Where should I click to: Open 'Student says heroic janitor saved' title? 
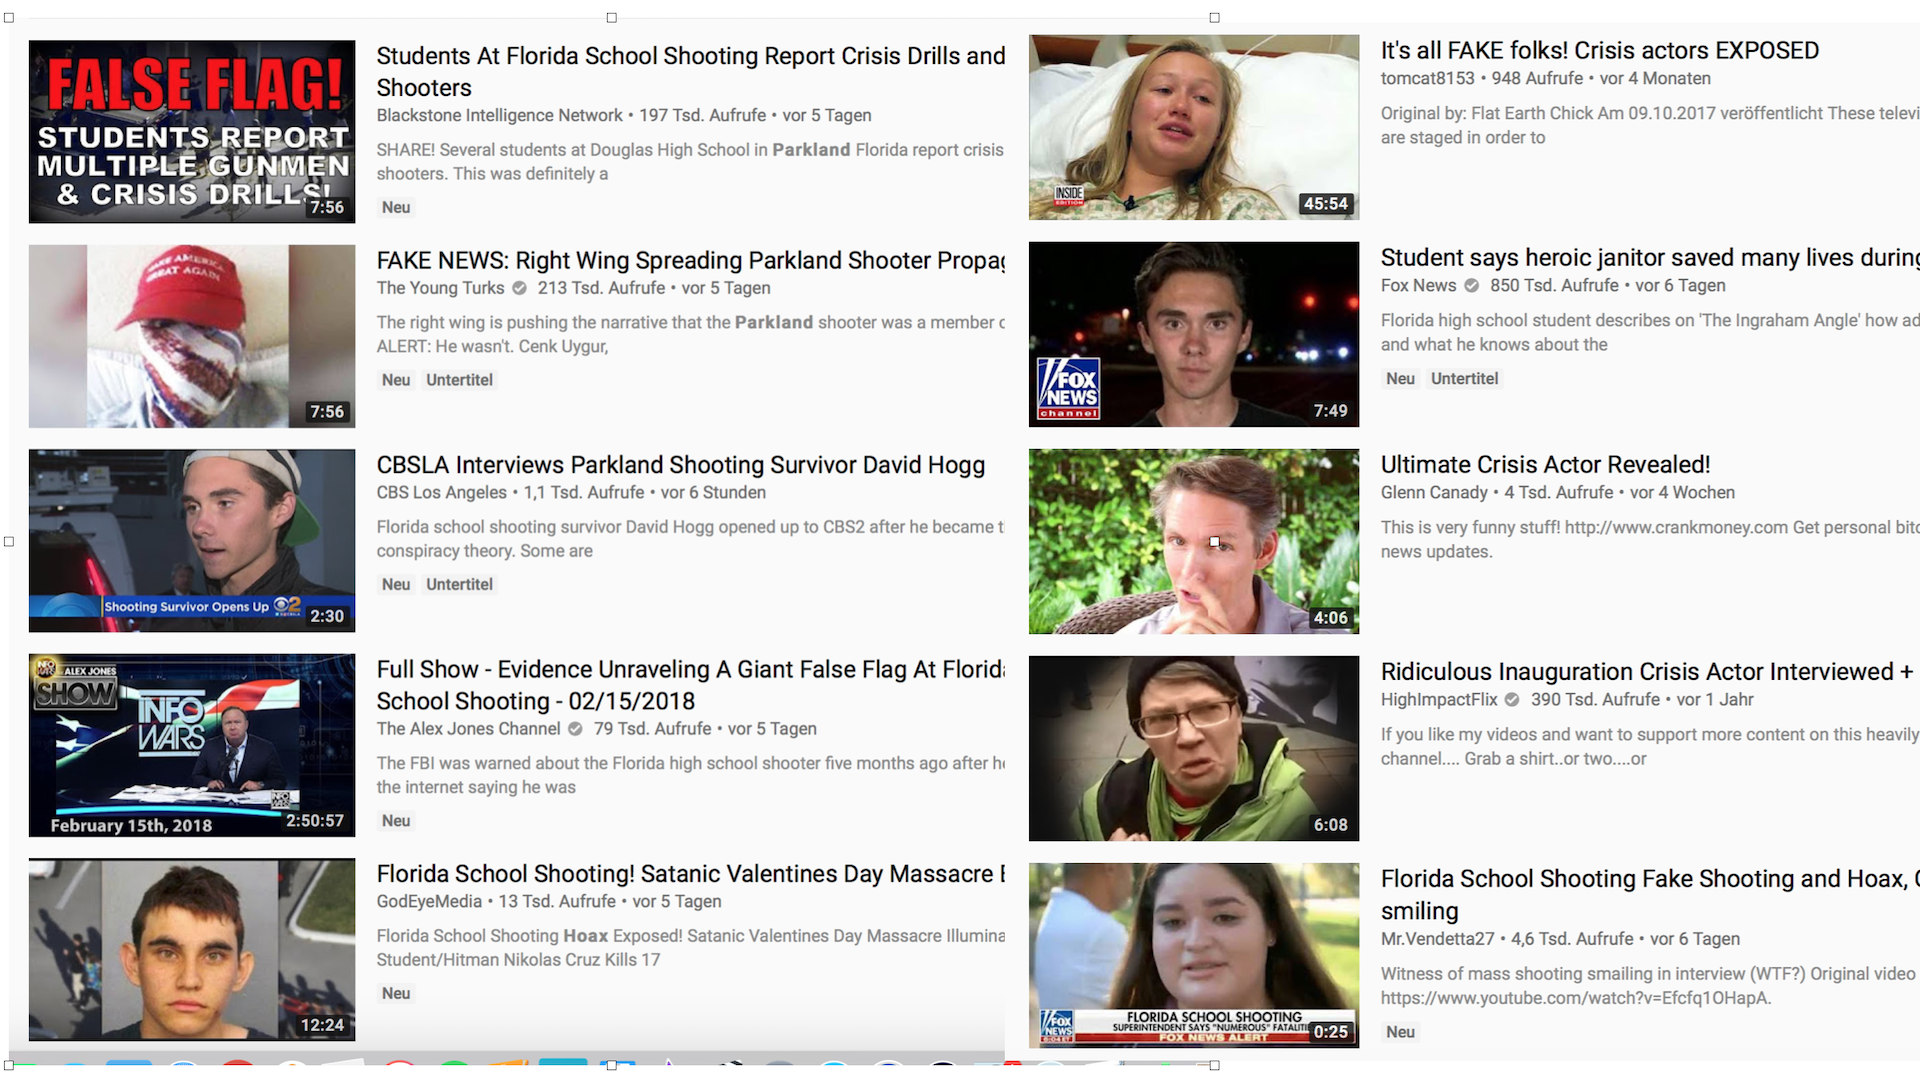point(1650,258)
